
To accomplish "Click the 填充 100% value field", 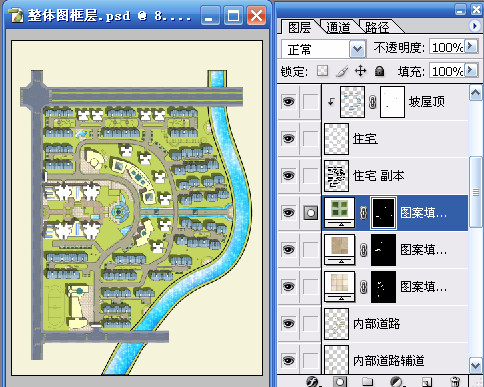I will (x=447, y=71).
